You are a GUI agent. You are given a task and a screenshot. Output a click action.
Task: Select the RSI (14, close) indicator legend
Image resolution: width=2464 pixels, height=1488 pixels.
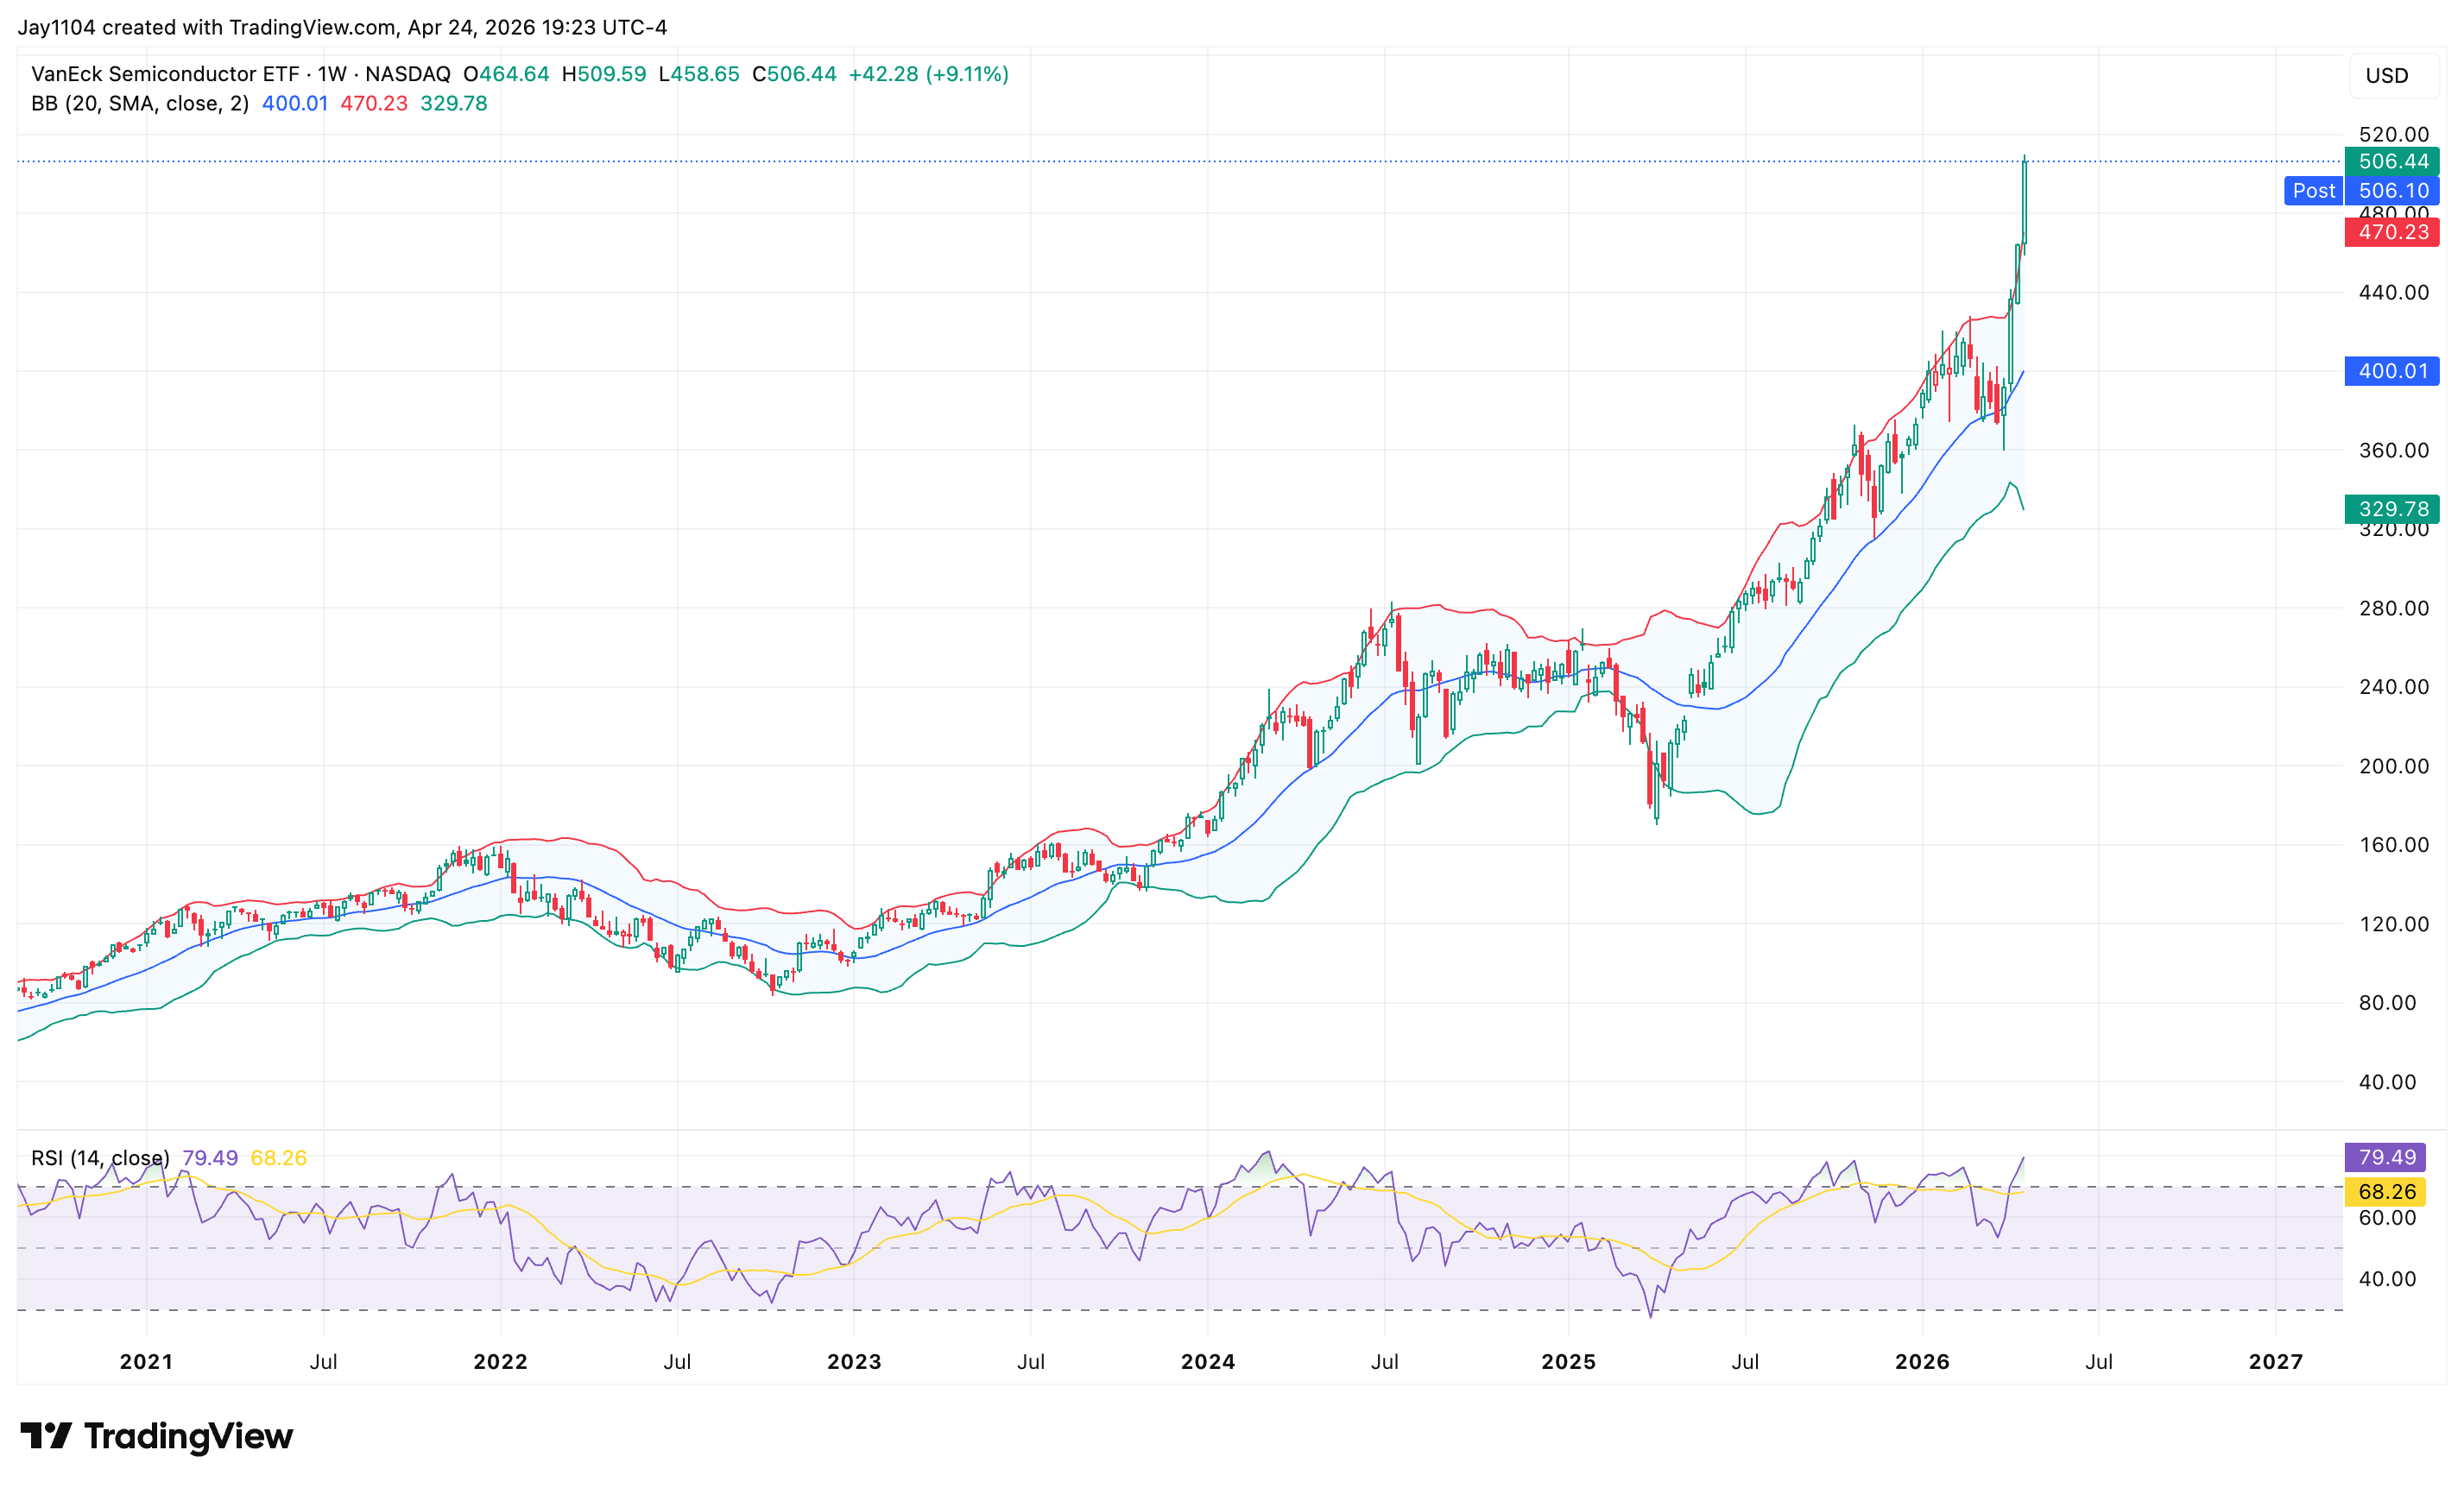tap(100, 1158)
